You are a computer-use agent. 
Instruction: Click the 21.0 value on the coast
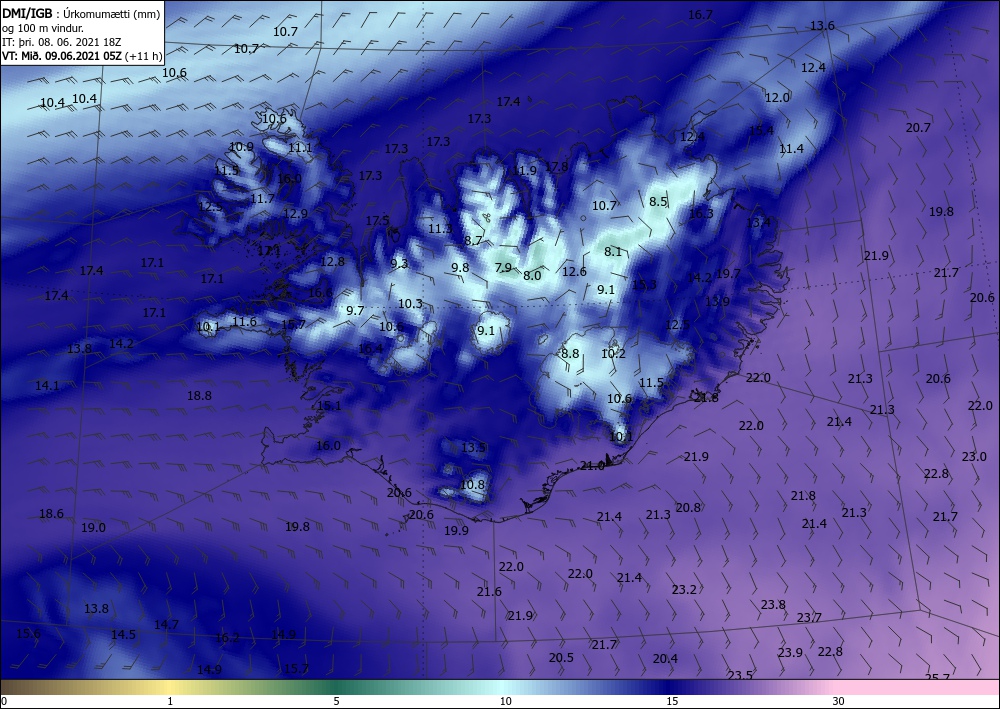tap(591, 466)
